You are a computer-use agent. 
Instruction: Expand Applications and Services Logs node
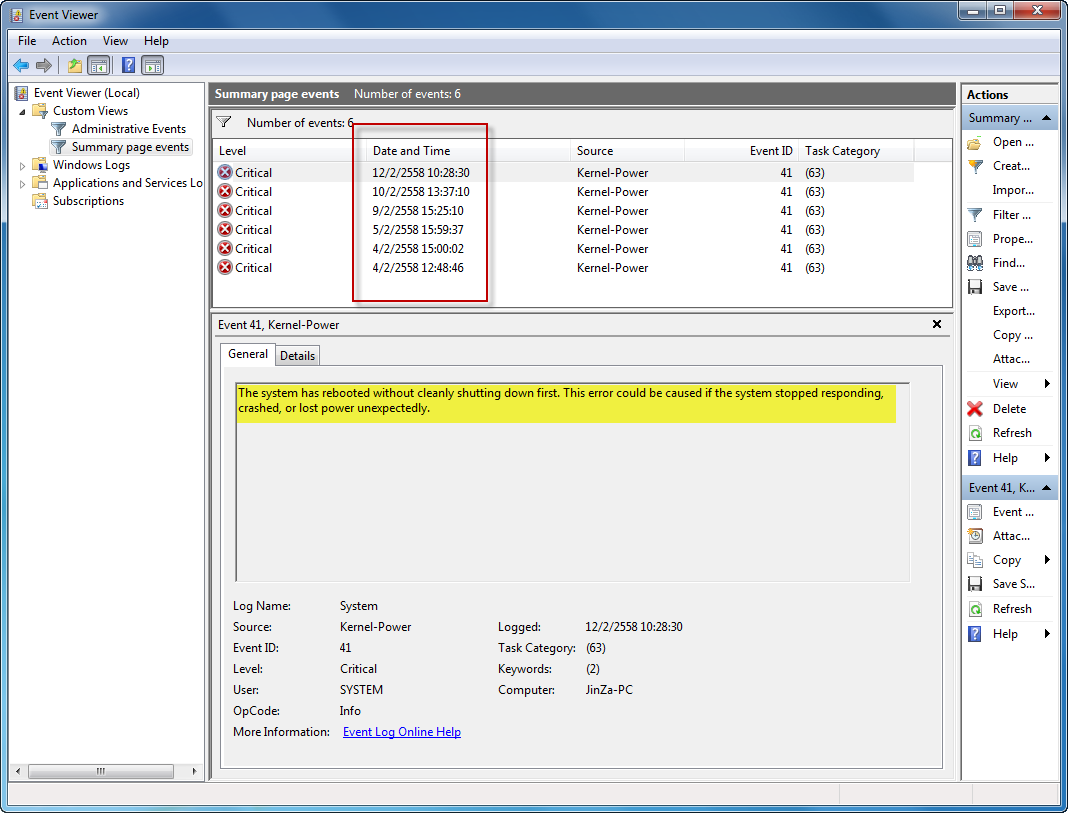(x=22, y=184)
